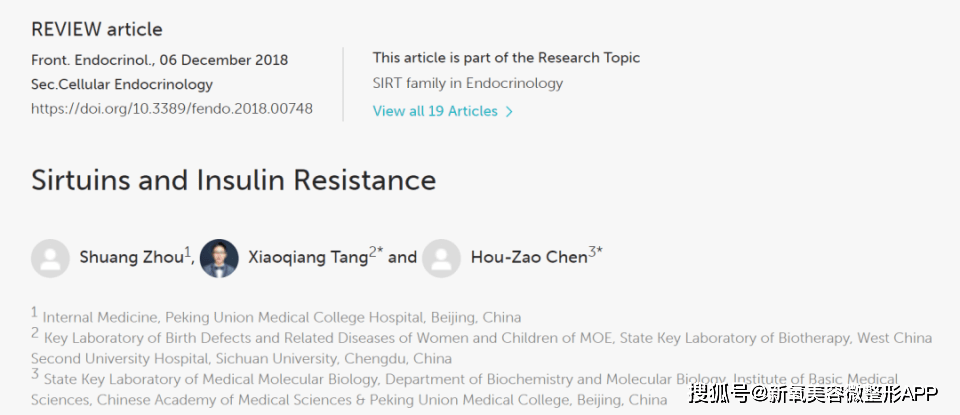Open author name Hou-Zao Chen

(529, 258)
